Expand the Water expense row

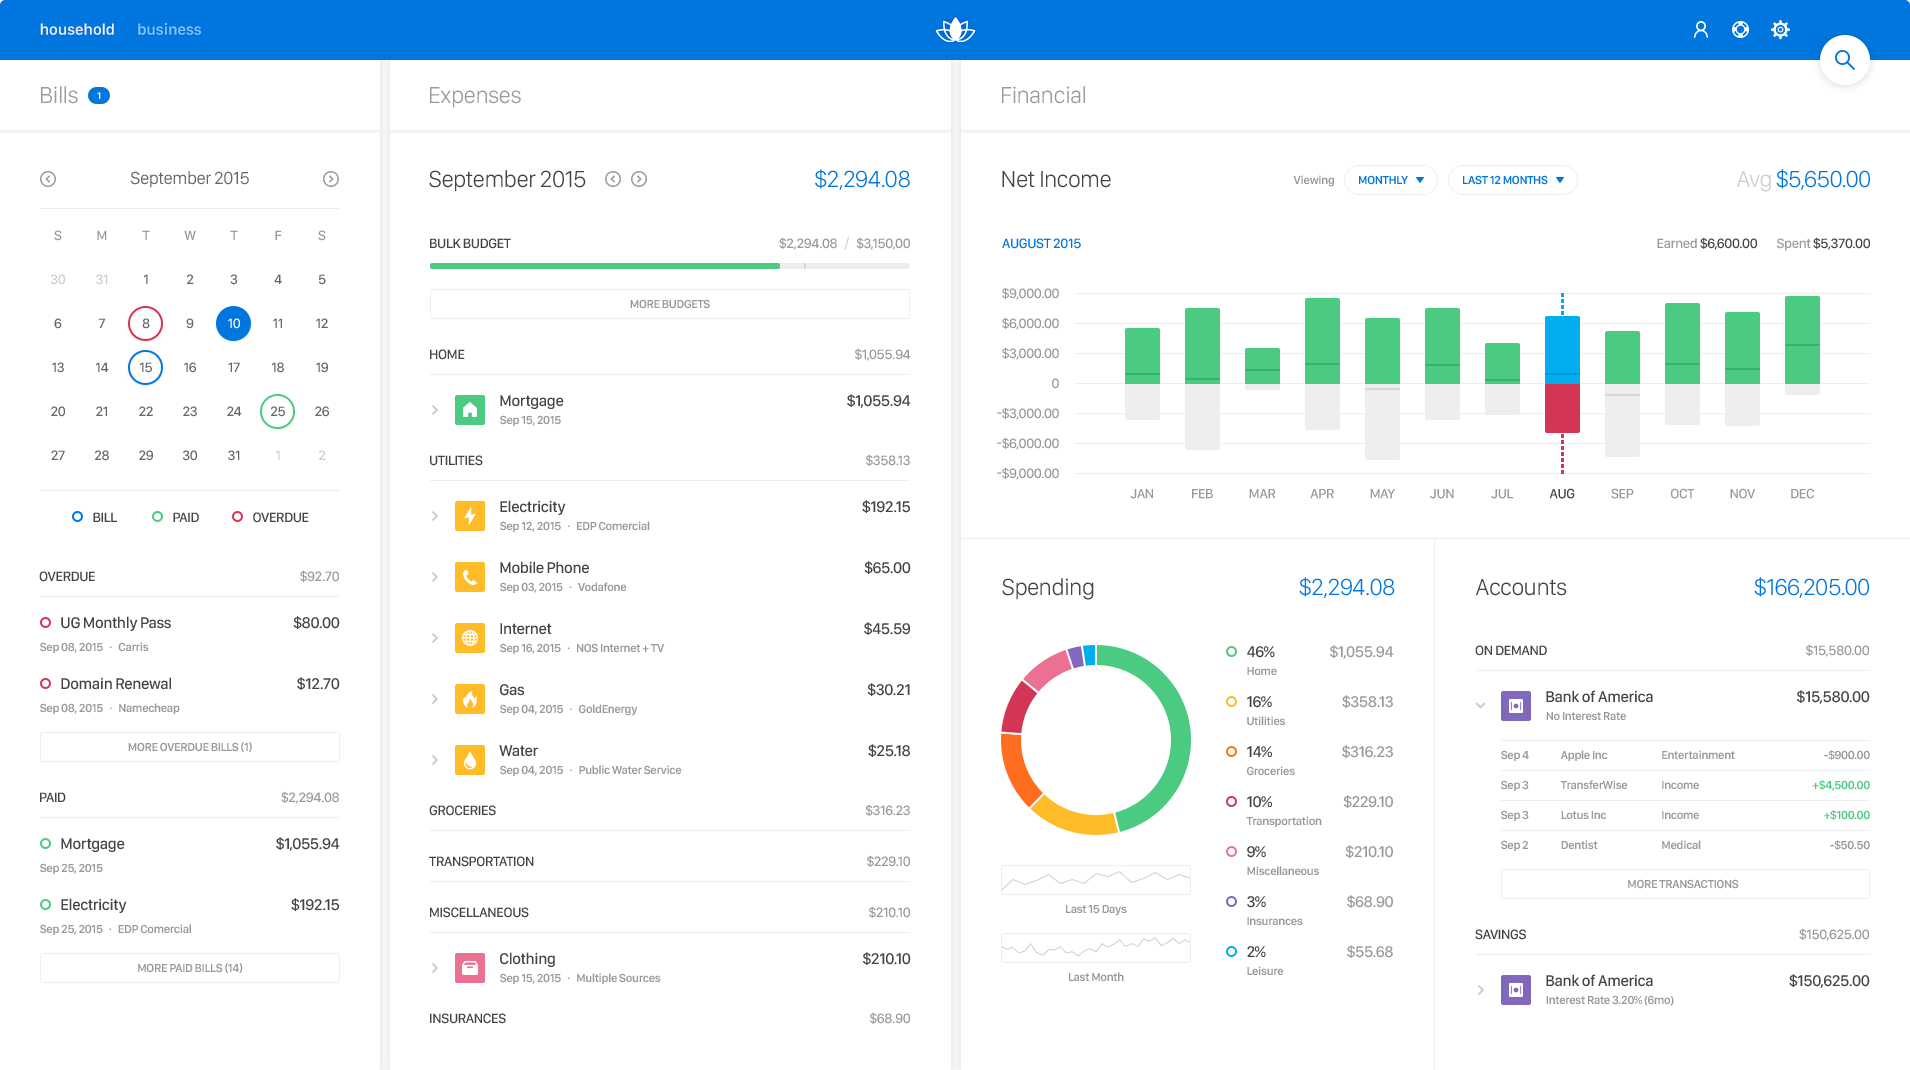[x=435, y=760]
